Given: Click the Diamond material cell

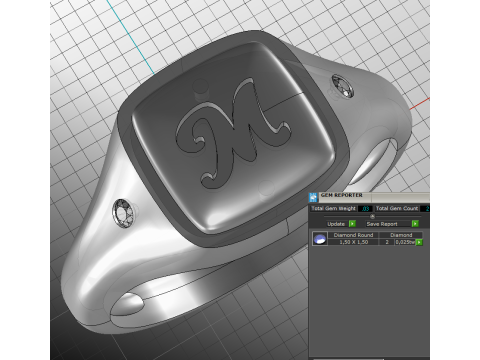Looking at the screenshot, I should click(401, 235).
